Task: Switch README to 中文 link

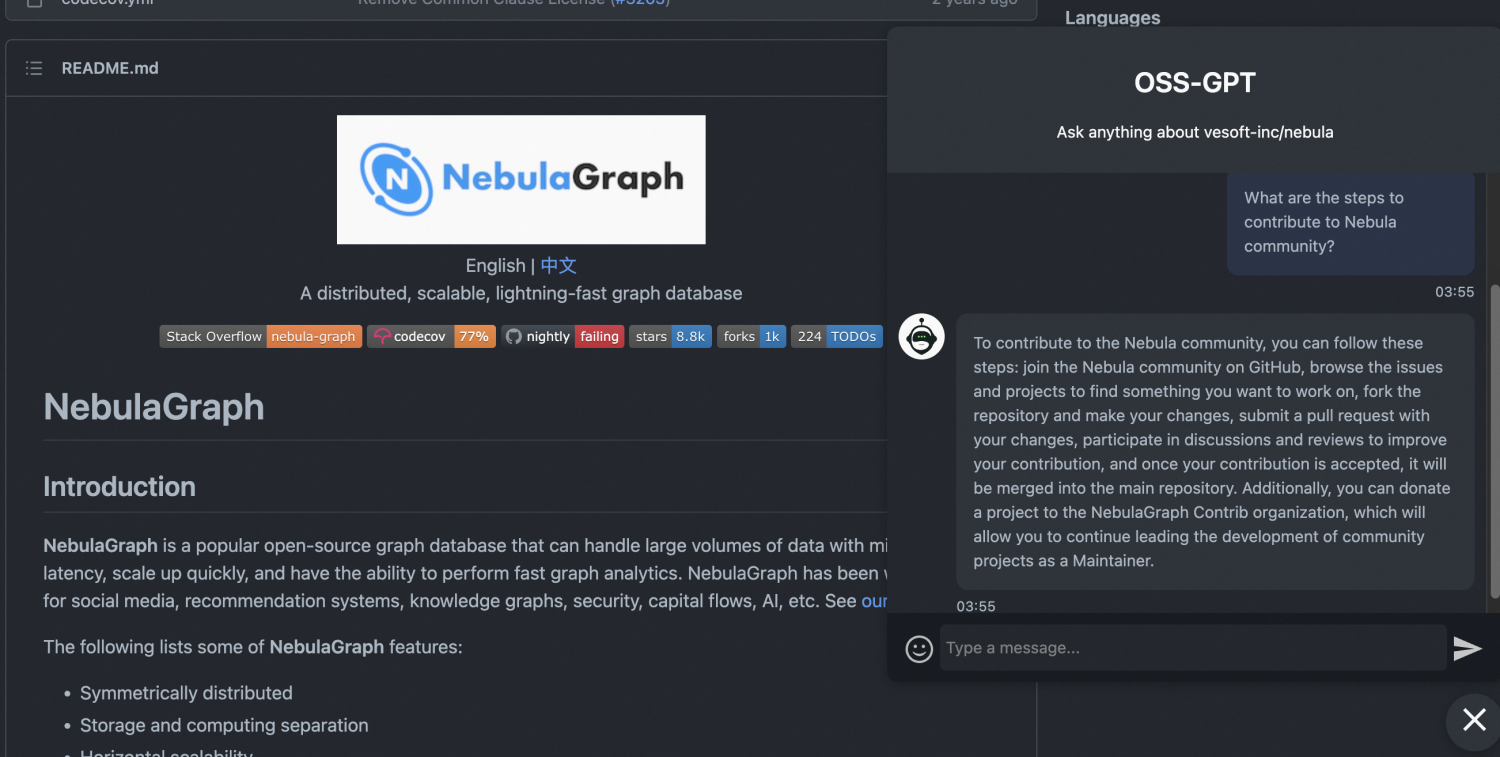Action: tap(559, 266)
